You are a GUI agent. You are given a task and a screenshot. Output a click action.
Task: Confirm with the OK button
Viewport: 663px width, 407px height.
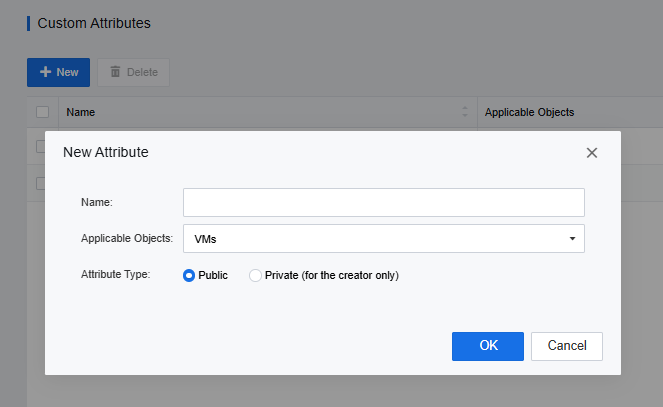tap(488, 346)
